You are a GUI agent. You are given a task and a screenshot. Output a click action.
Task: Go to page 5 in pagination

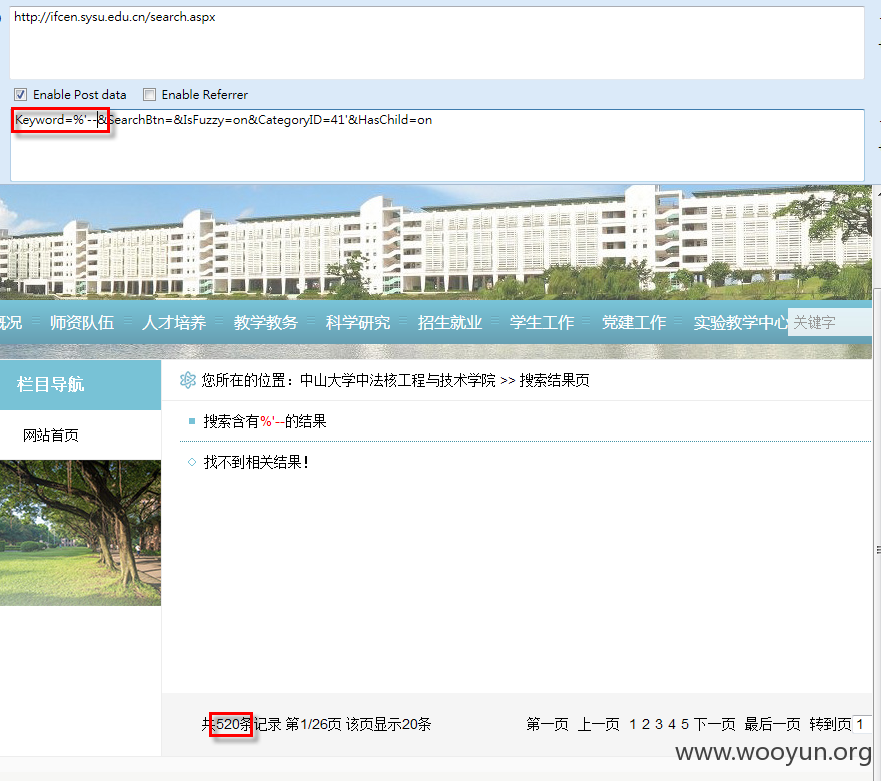684,724
